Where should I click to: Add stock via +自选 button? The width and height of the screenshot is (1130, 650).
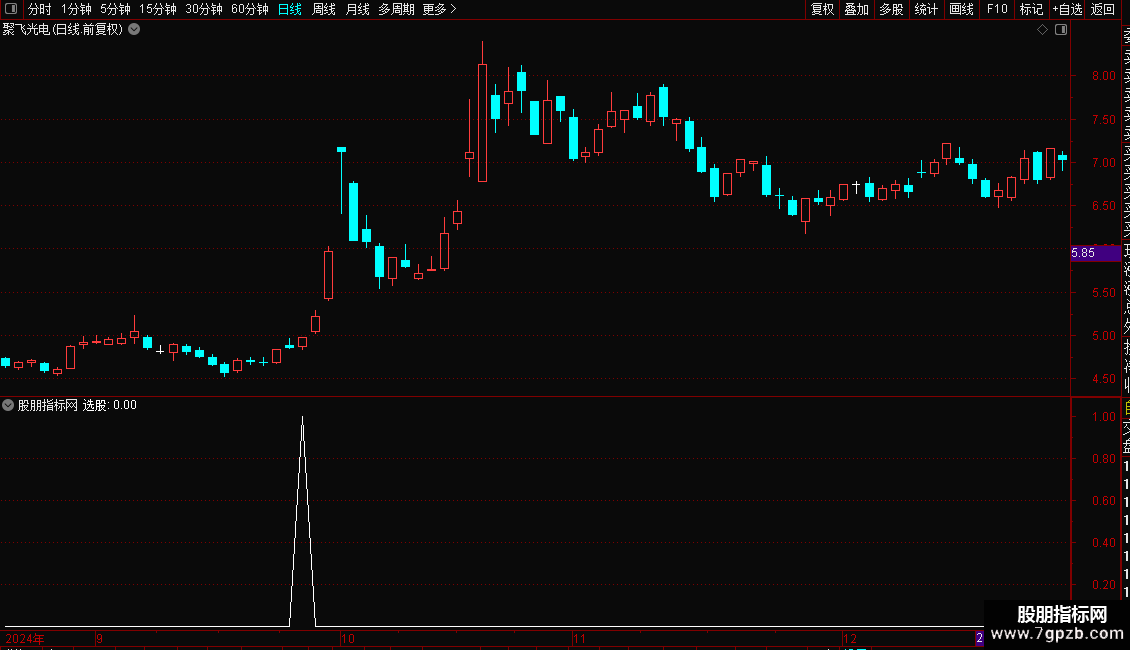[x=1067, y=9]
